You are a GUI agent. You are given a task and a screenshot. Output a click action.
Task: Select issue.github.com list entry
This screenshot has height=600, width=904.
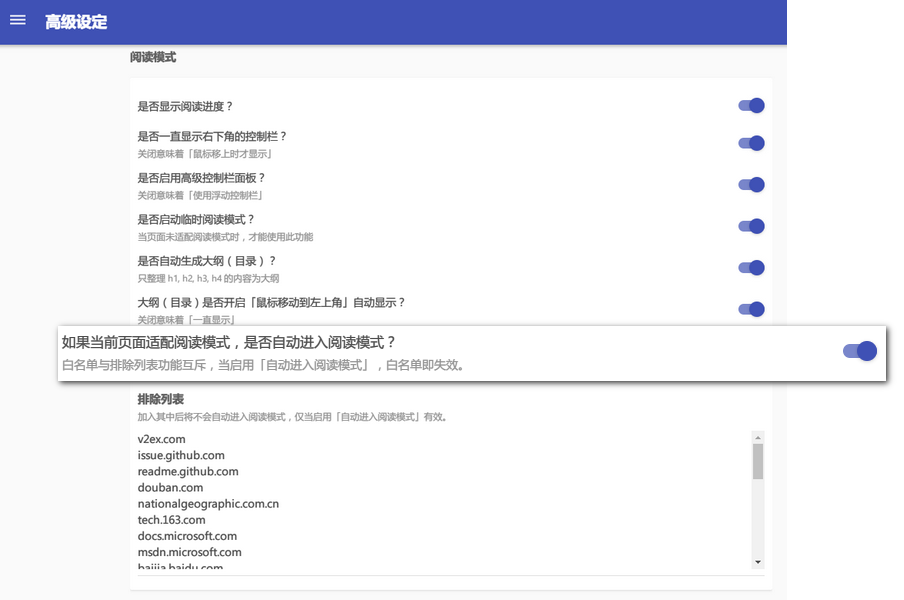pos(180,455)
